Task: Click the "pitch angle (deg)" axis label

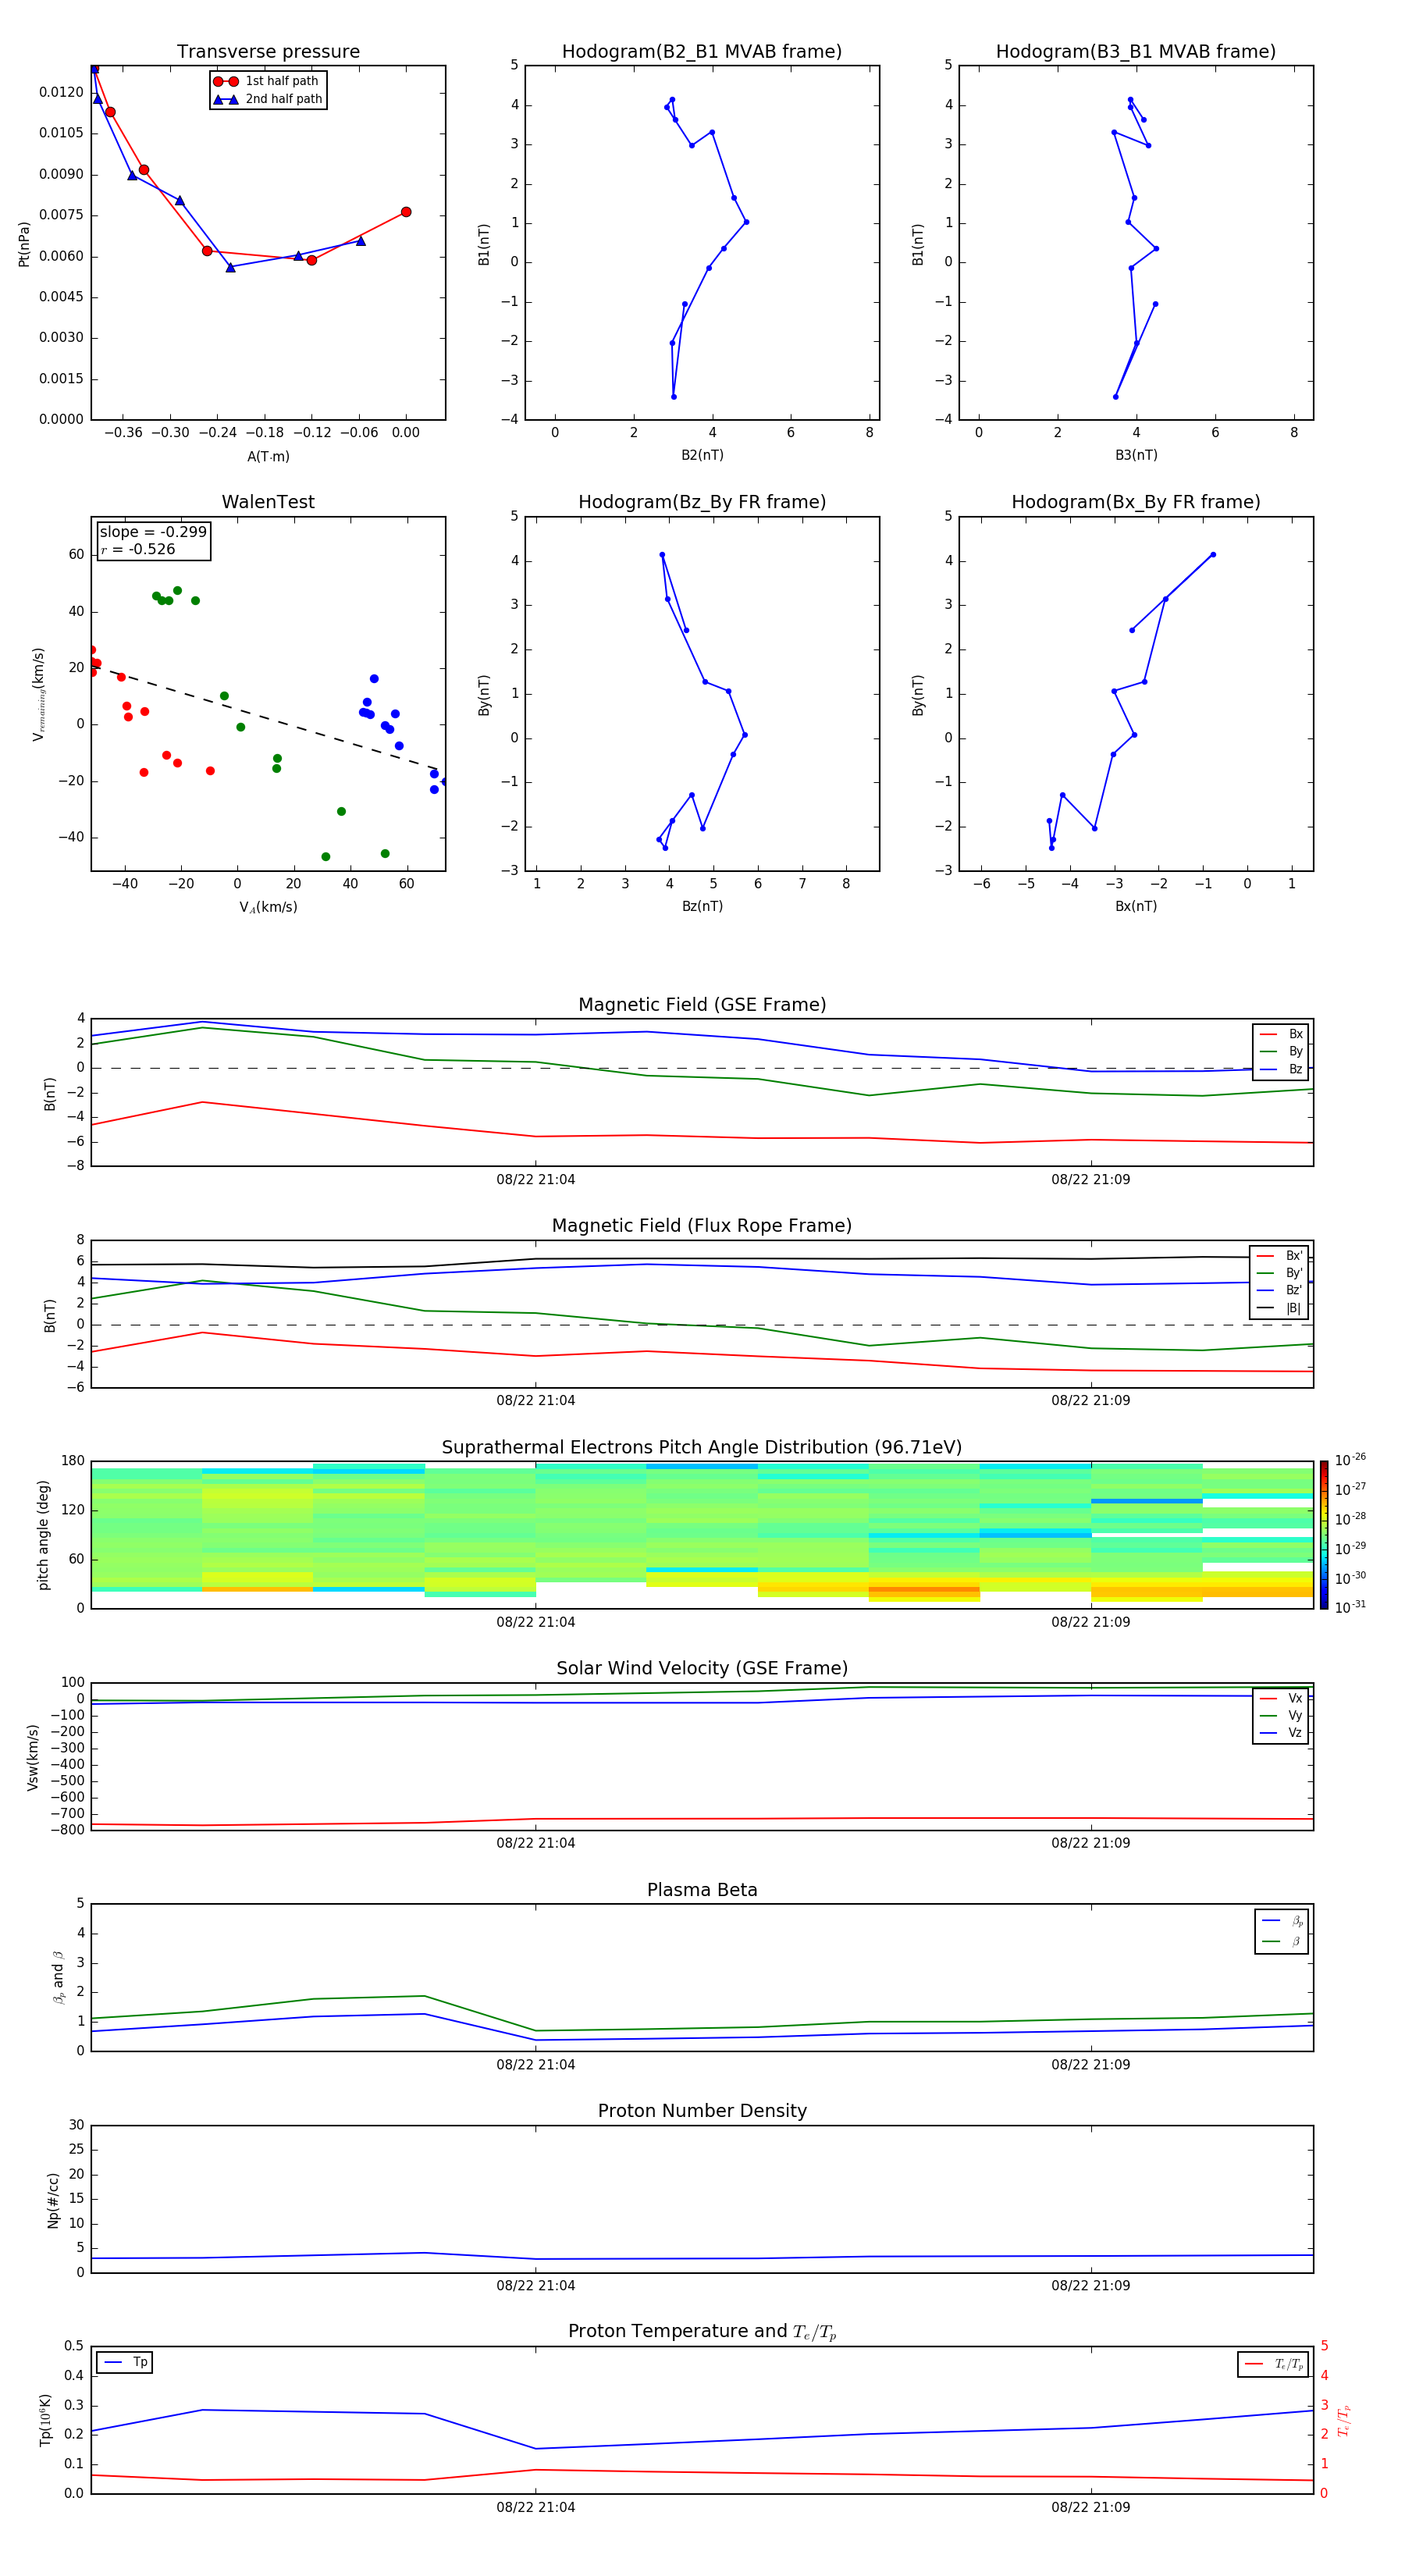Action: tap(43, 1535)
